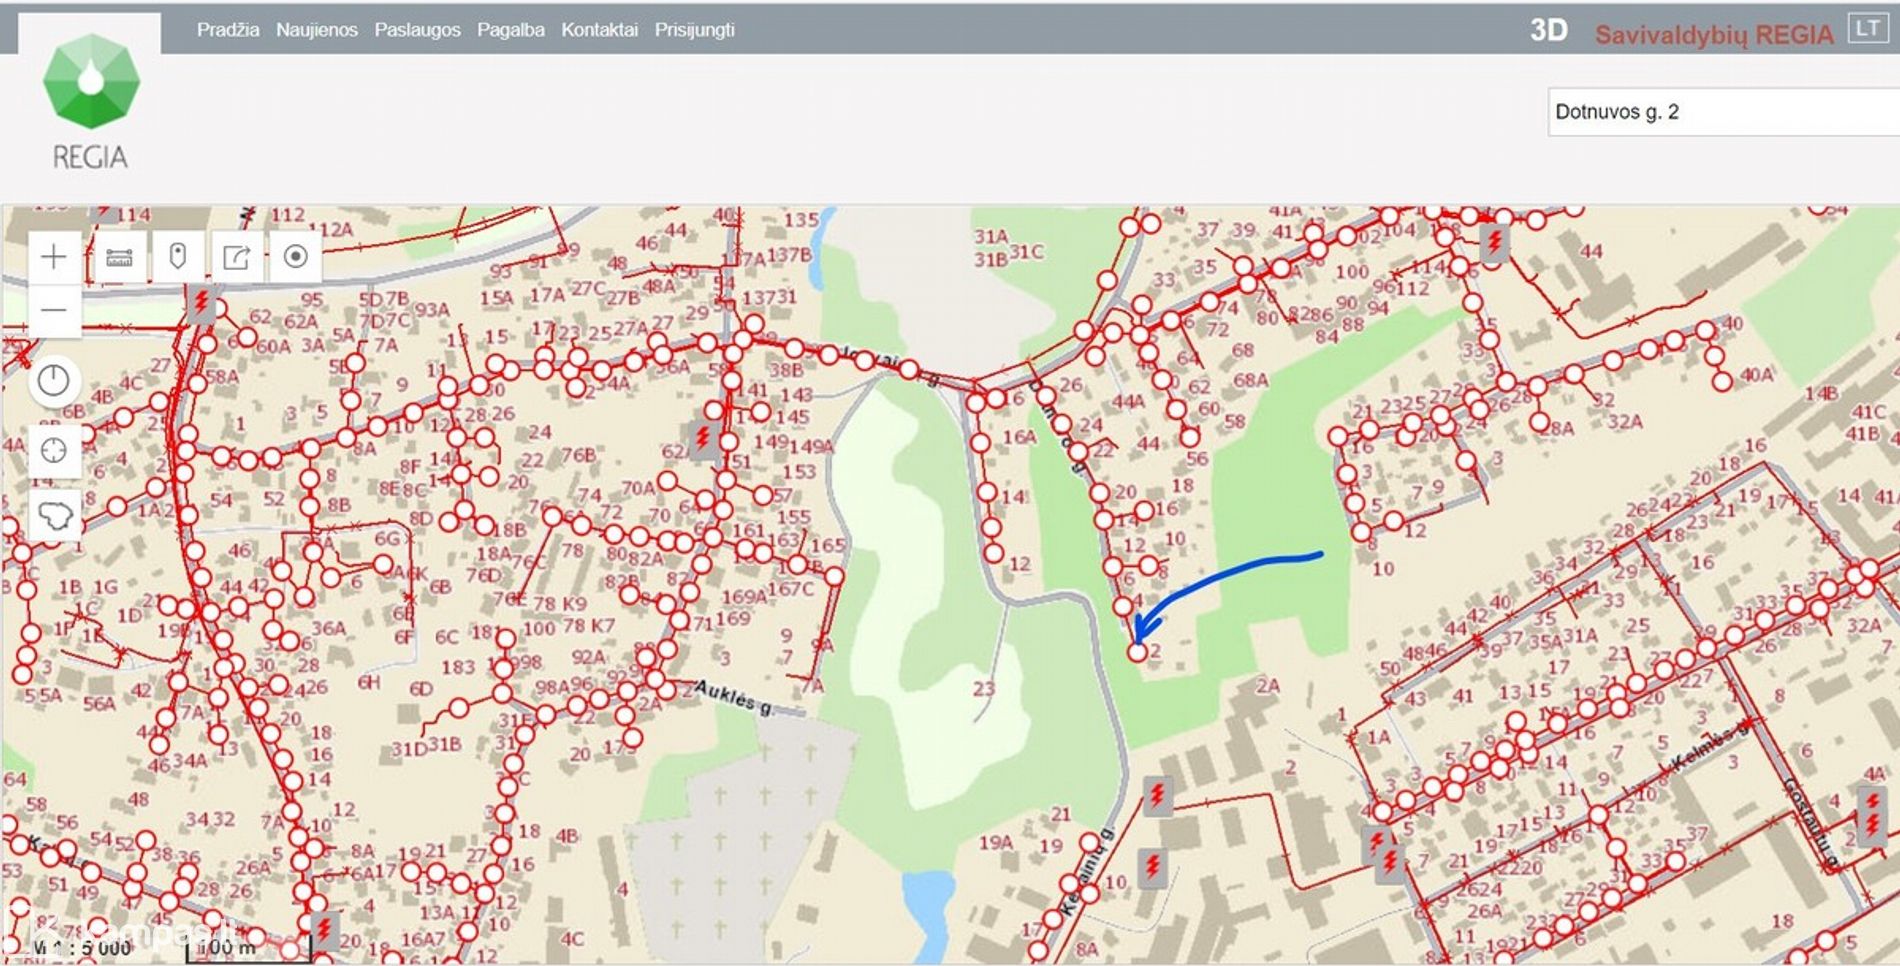1900x966 pixels.
Task: Go to Naujienos page
Action: point(316,30)
